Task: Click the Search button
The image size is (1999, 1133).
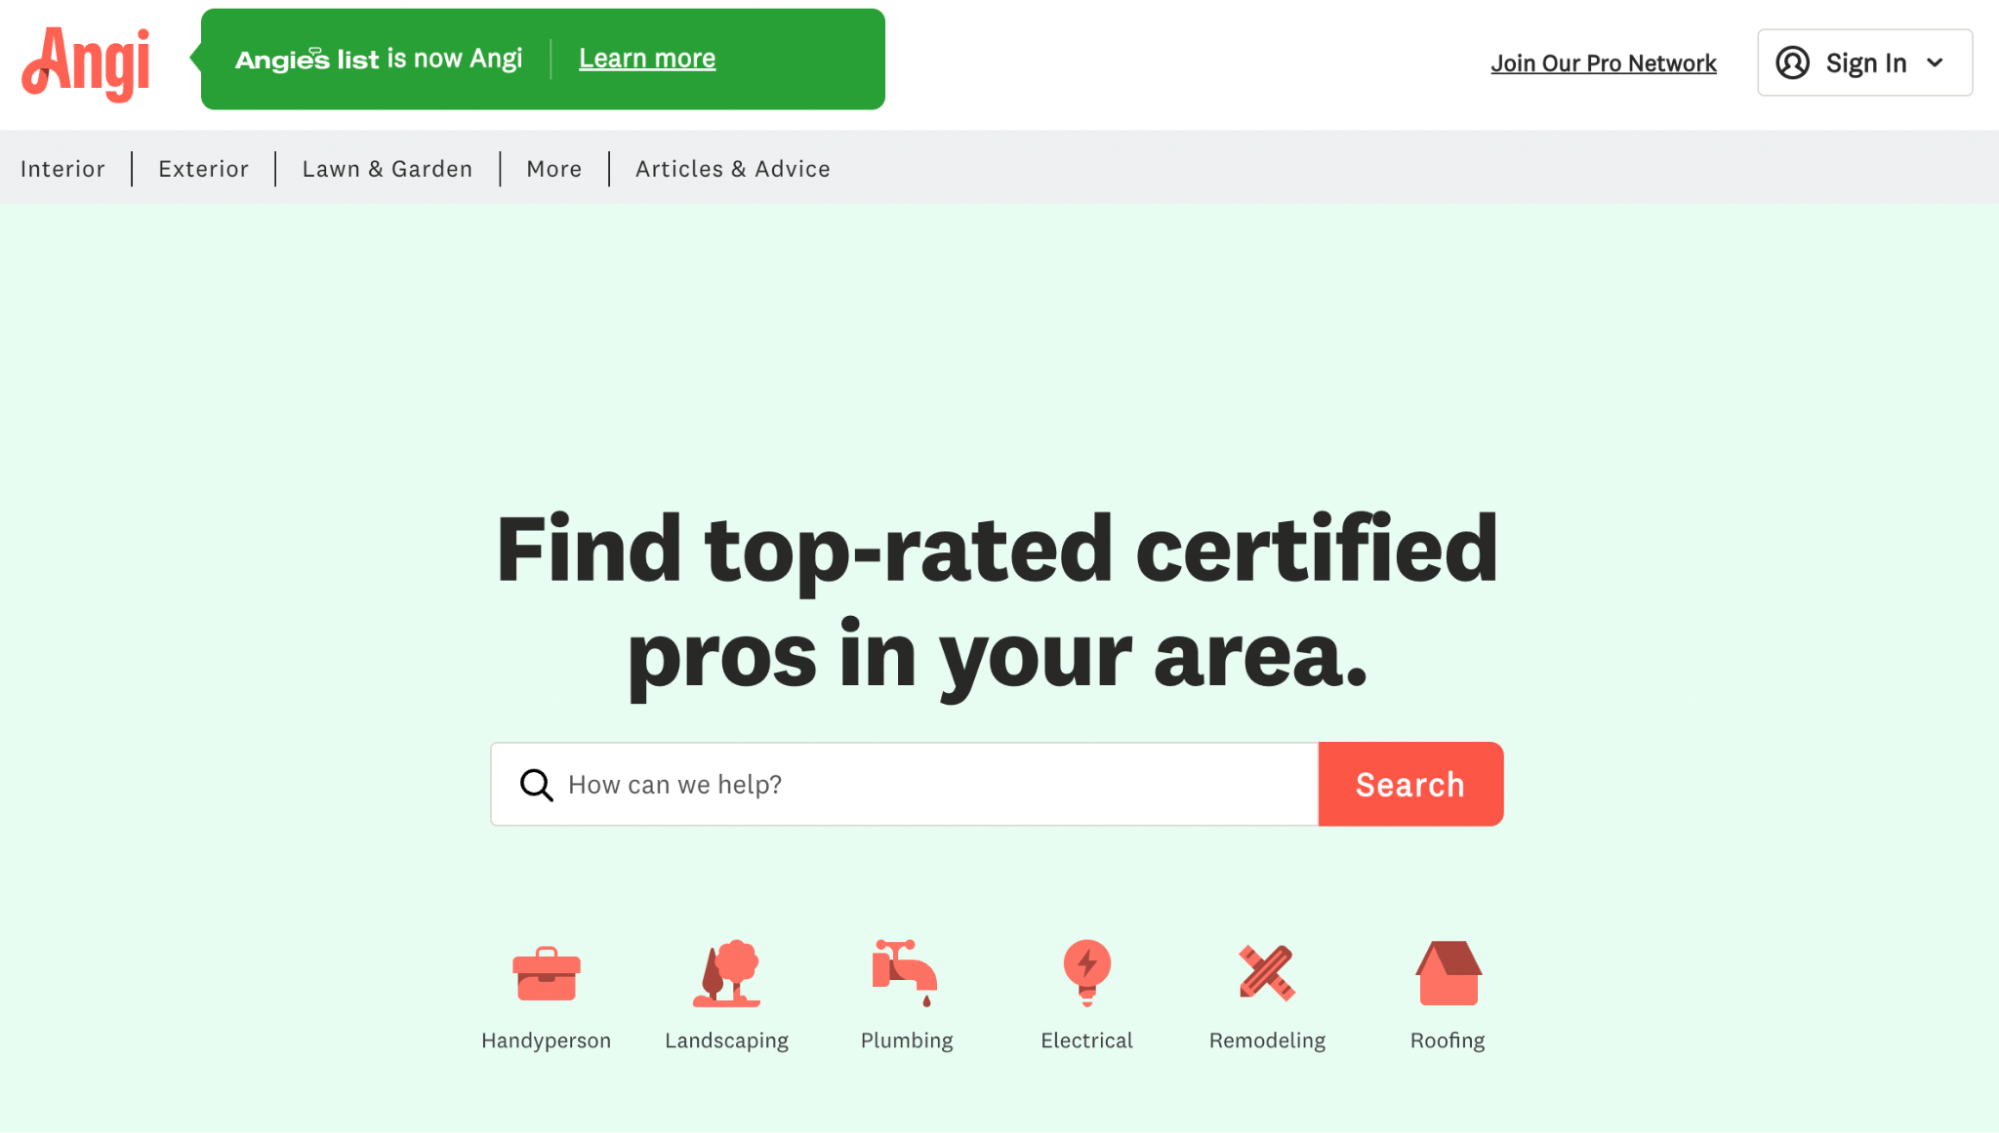Action: tap(1410, 784)
